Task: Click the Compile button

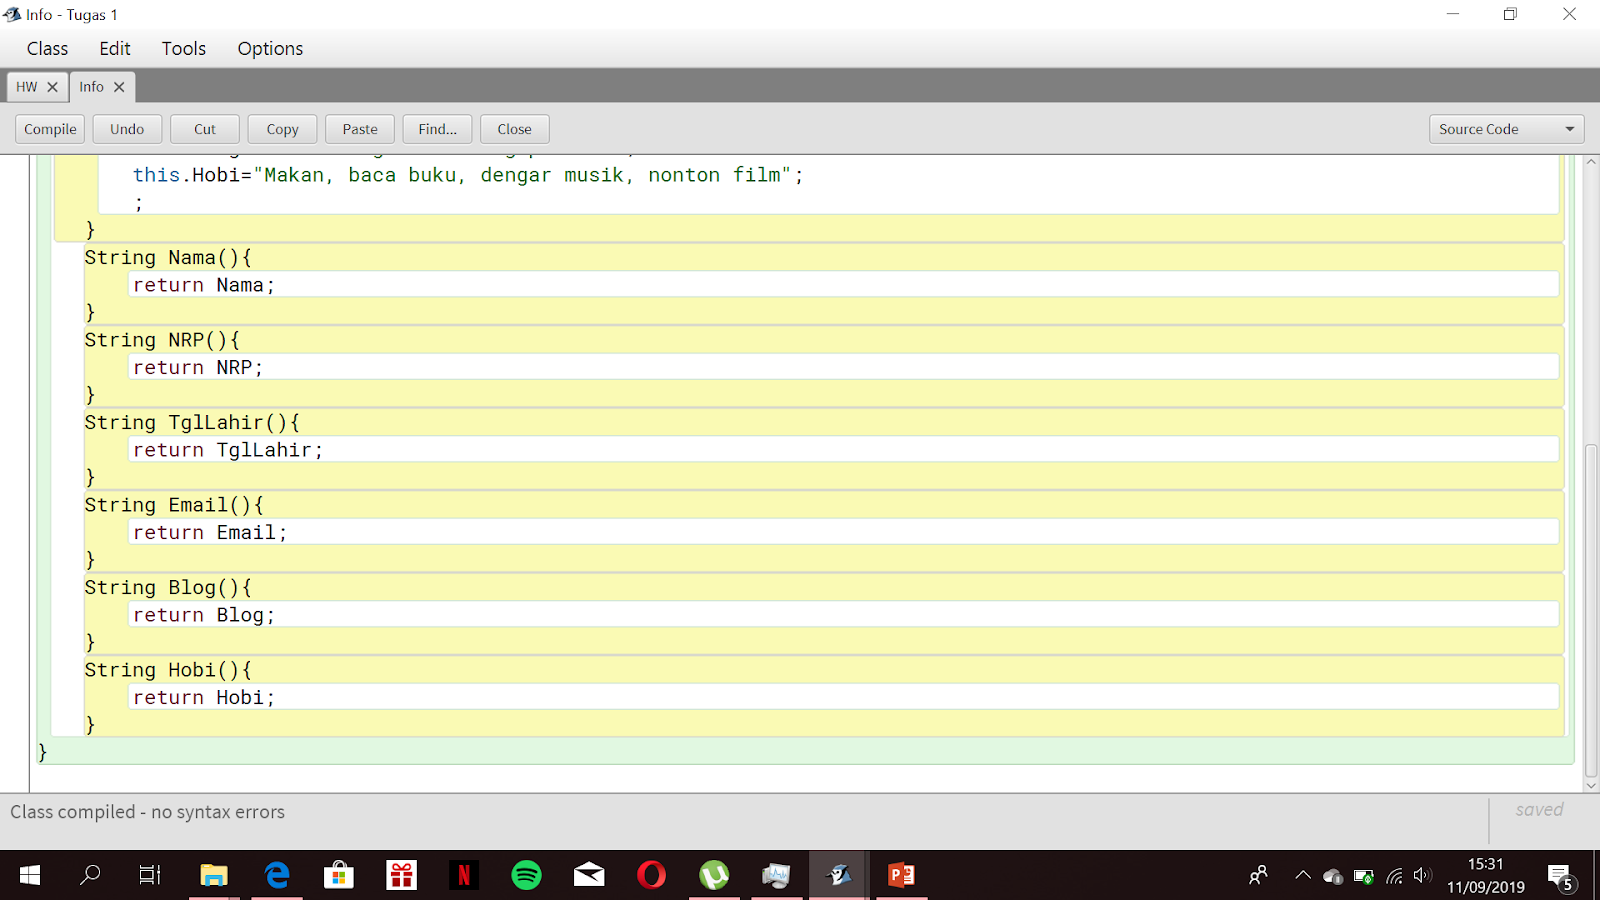Action: tap(49, 128)
